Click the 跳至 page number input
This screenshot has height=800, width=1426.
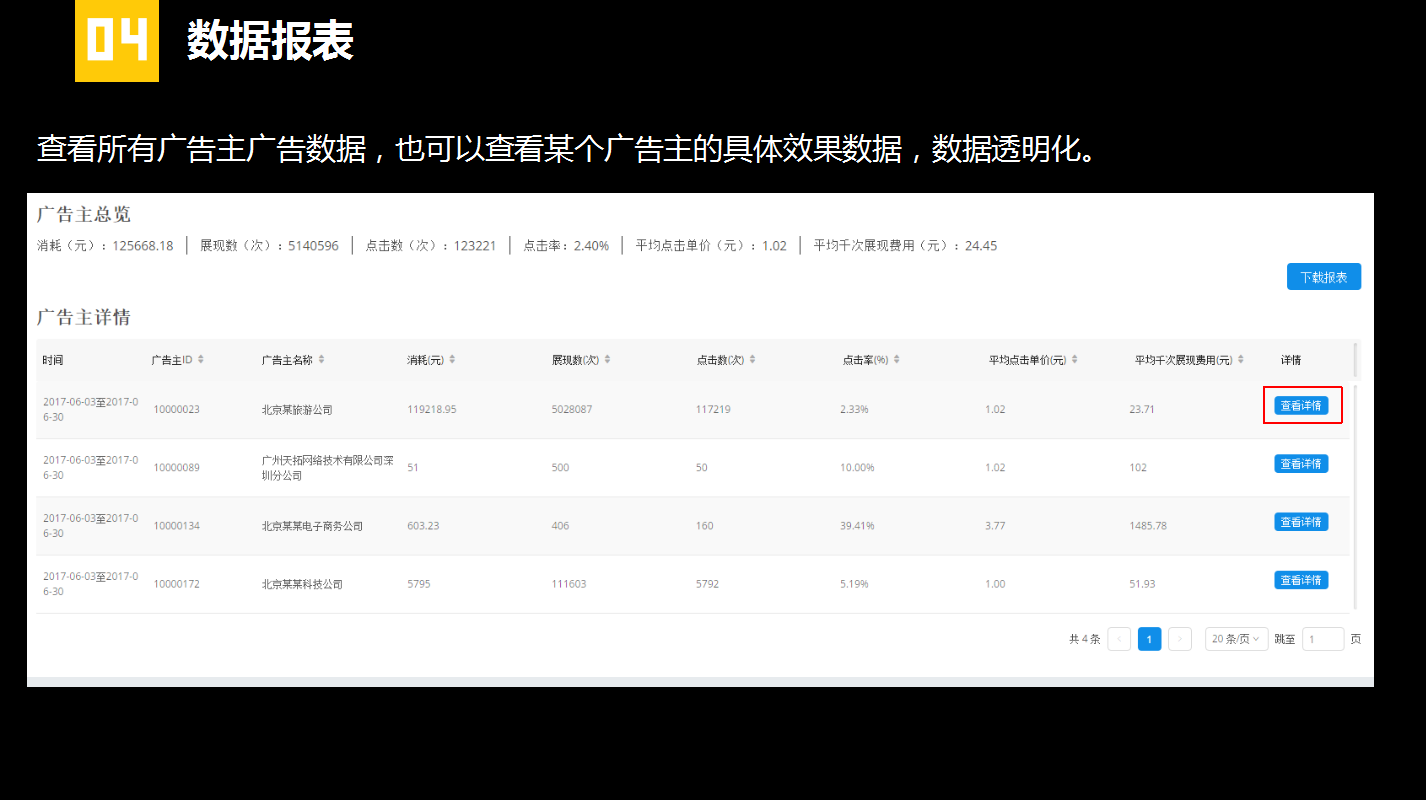pyautogui.click(x=1323, y=639)
